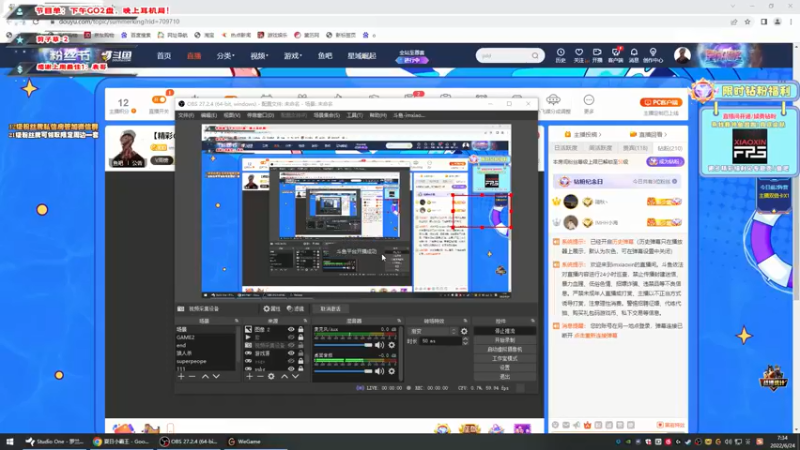Toggle lock on 图像 2 source

301,330
